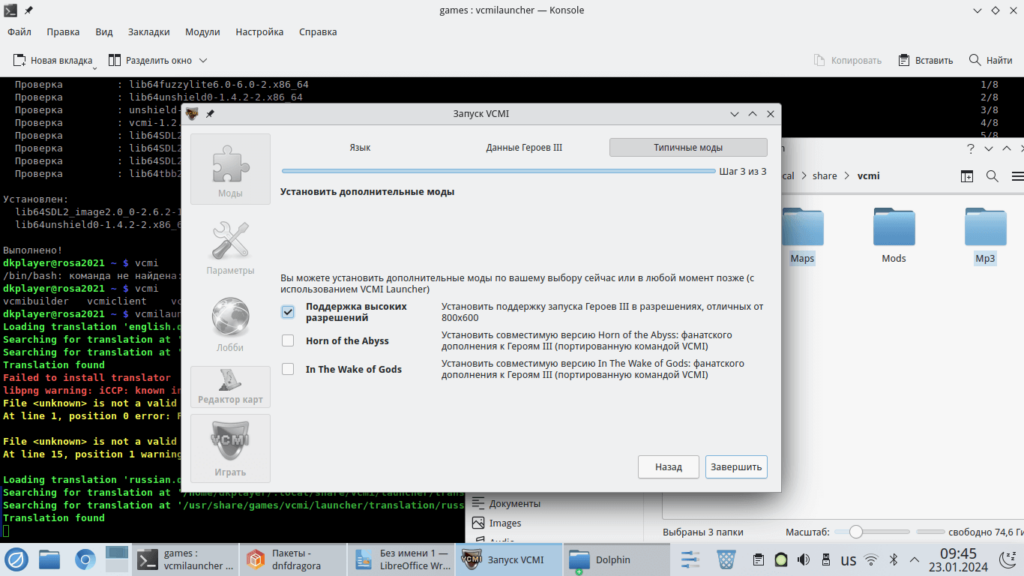The image size is (1024, 576).
Task: Launch the Chromium browser from taskbar
Action: point(84,560)
